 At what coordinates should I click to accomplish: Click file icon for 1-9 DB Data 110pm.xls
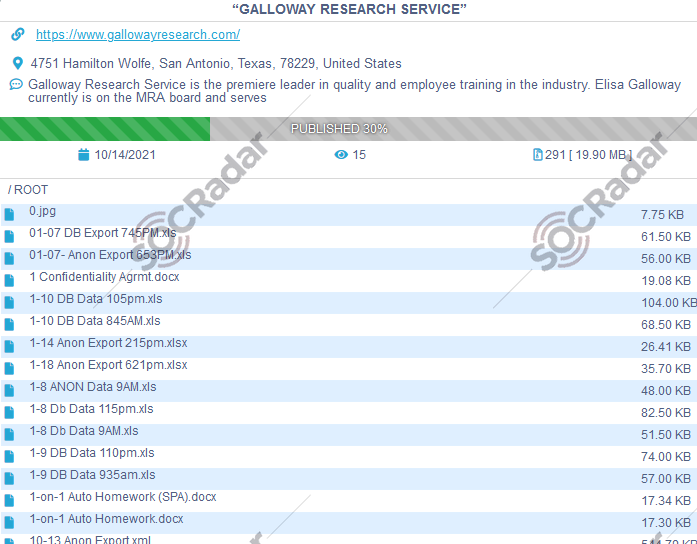(x=9, y=456)
